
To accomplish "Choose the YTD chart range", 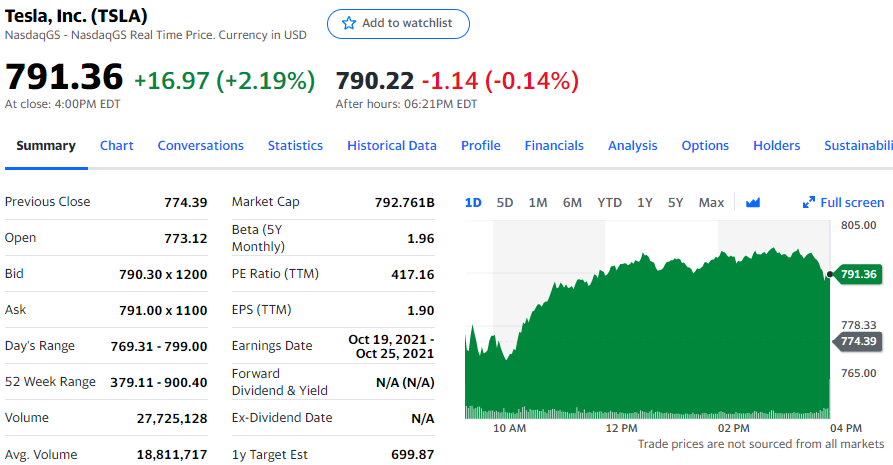I will 609,202.
